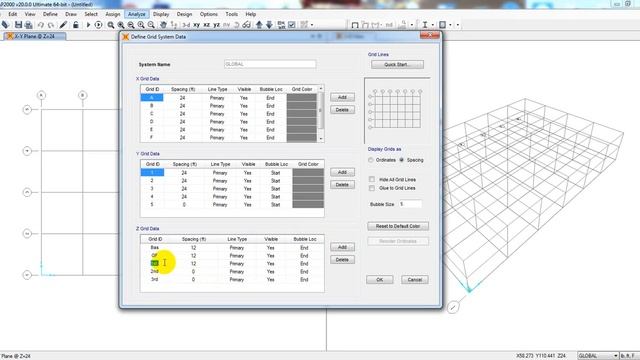Click the new model icon at toolbar start
Image resolution: width=640 pixels, height=360 pixels.
(5, 25)
